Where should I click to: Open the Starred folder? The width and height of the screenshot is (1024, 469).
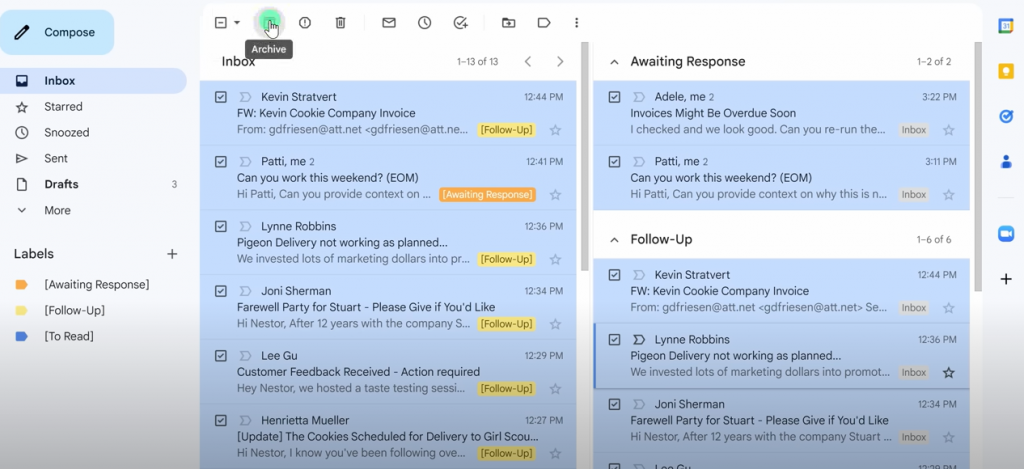[x=63, y=107]
